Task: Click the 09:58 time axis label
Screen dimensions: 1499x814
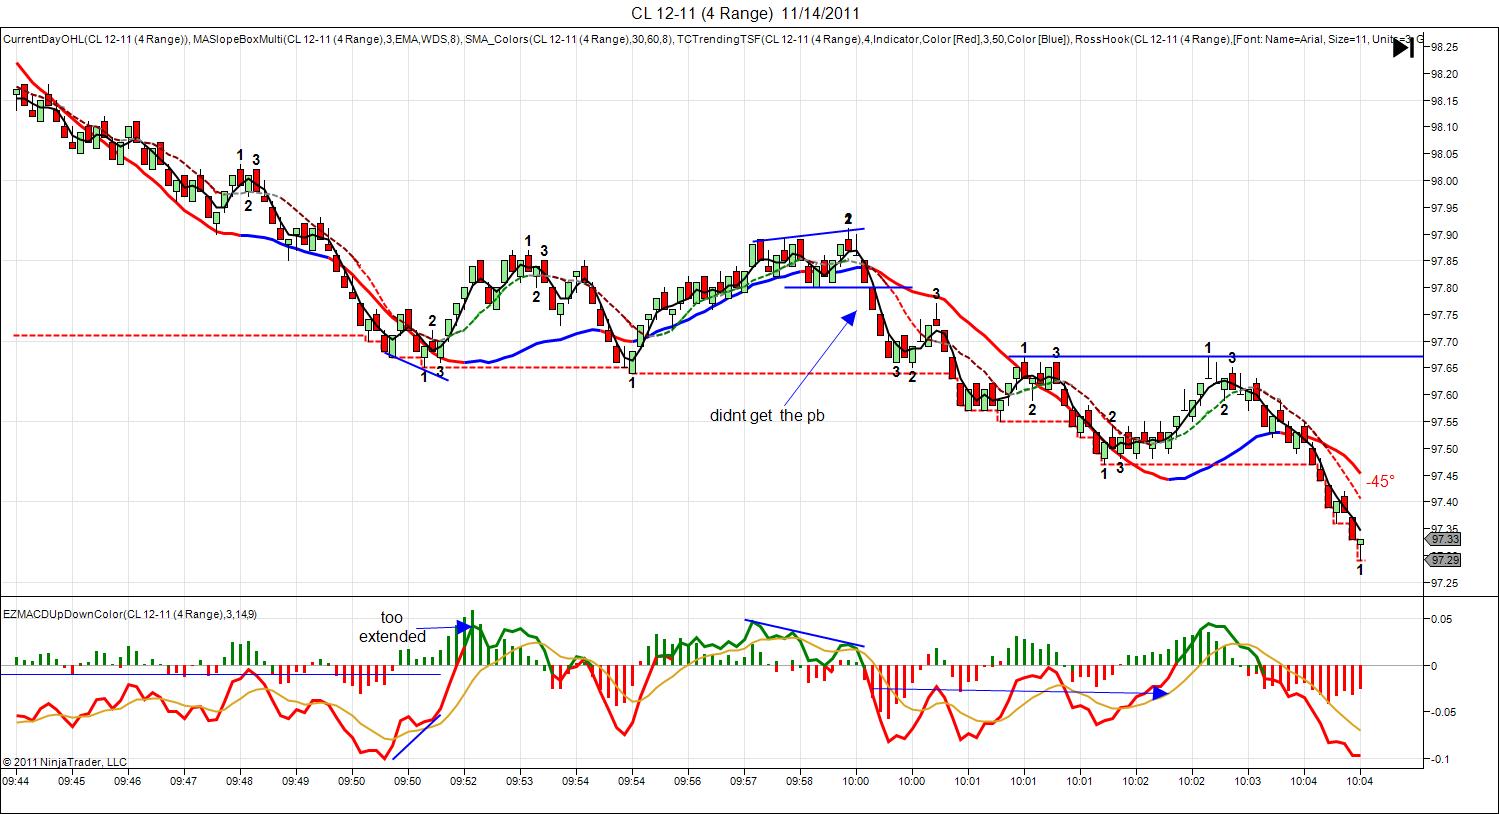Action: [800, 780]
